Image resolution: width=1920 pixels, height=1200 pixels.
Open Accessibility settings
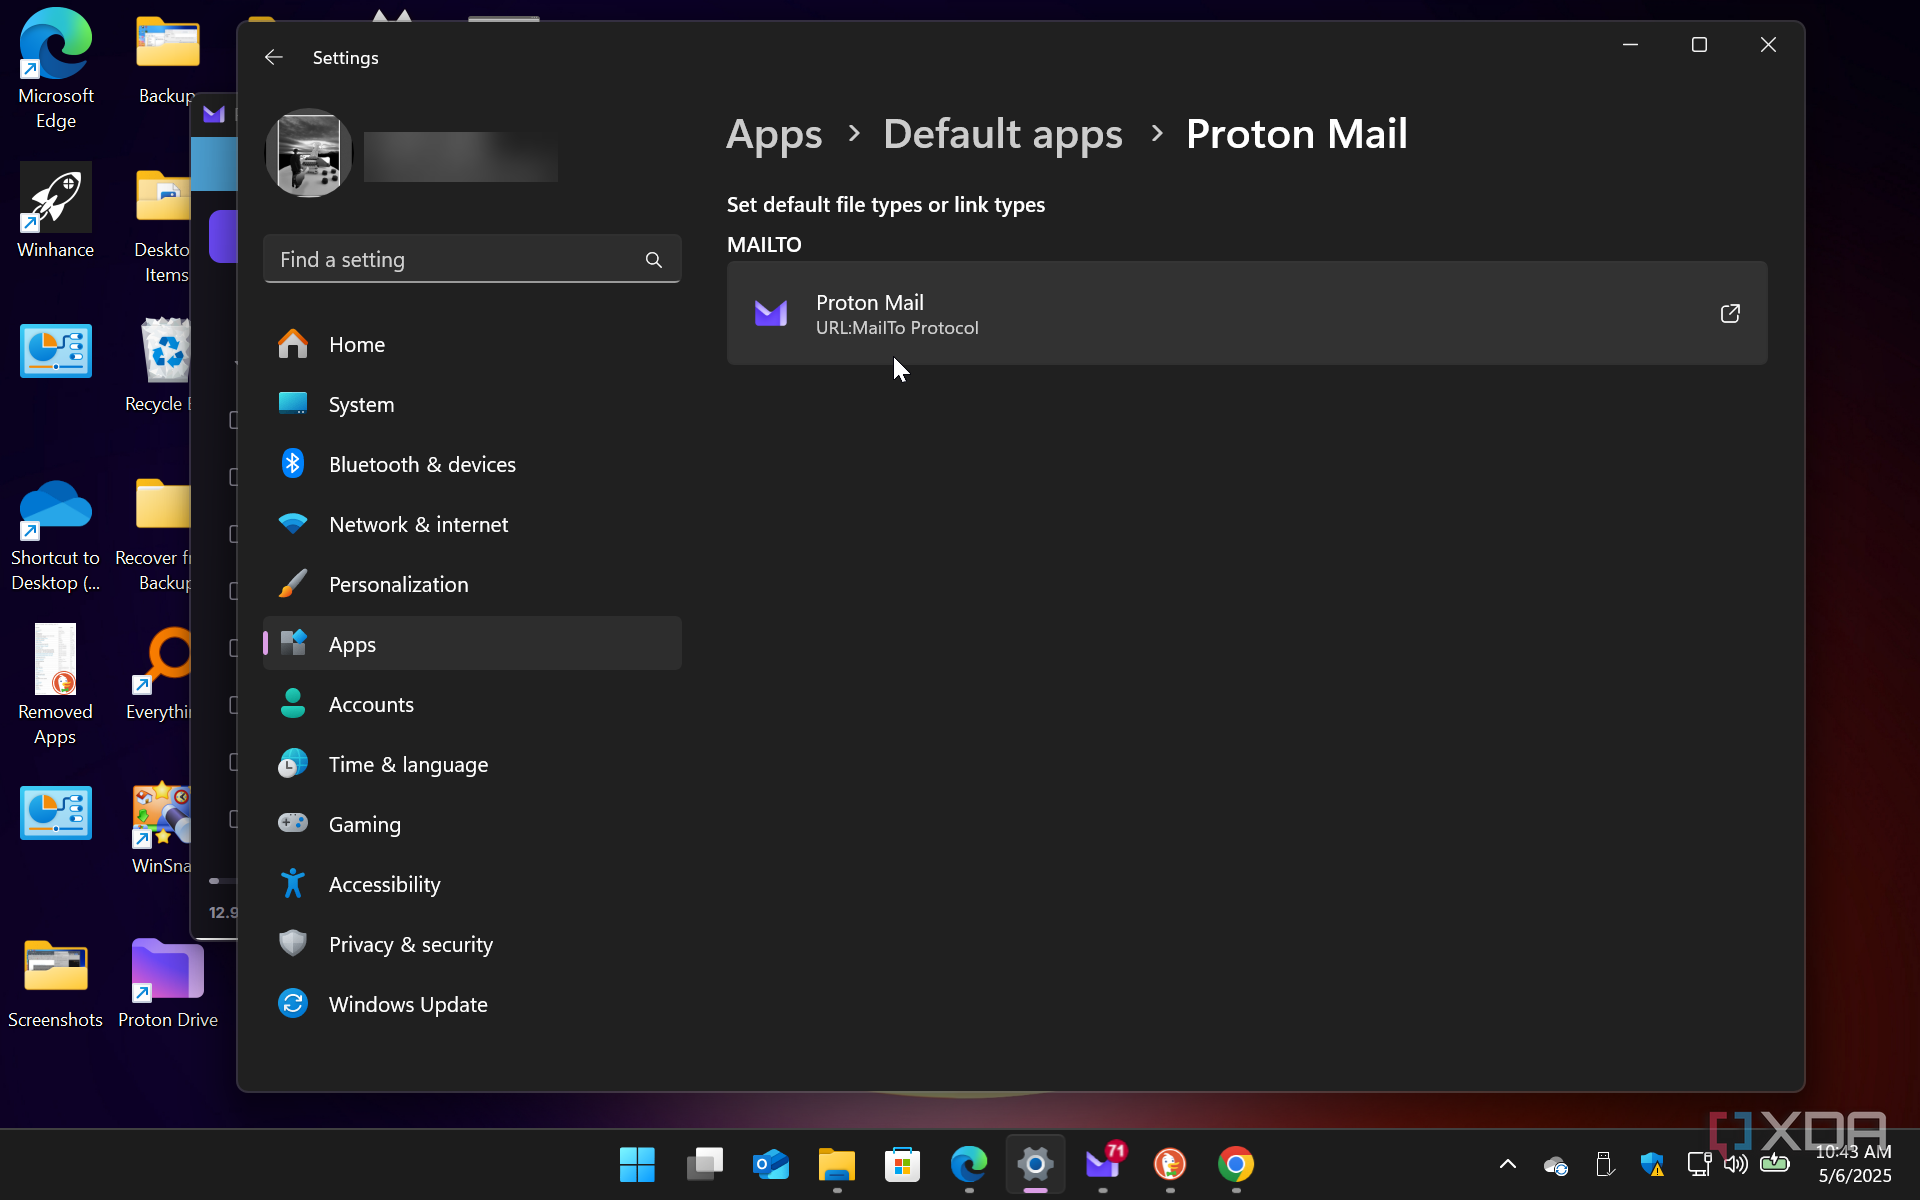(x=472, y=884)
